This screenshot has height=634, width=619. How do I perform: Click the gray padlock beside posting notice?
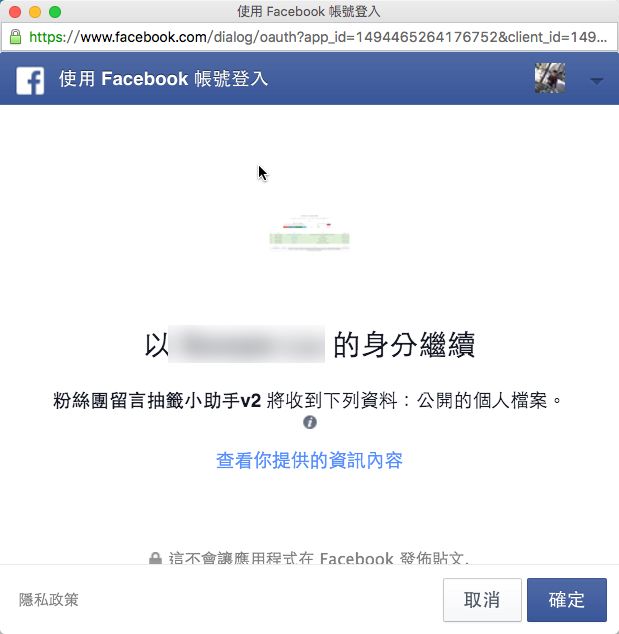point(155,558)
